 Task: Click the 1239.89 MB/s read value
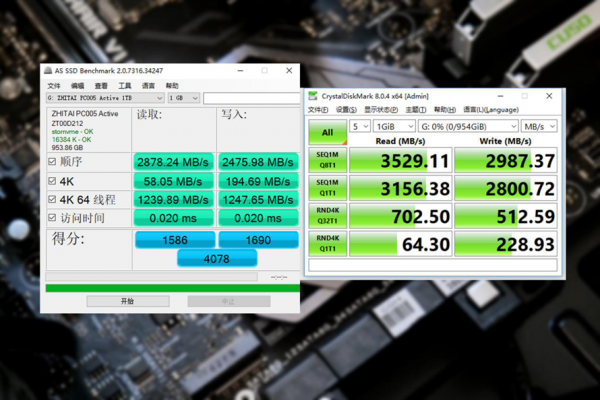(173, 199)
